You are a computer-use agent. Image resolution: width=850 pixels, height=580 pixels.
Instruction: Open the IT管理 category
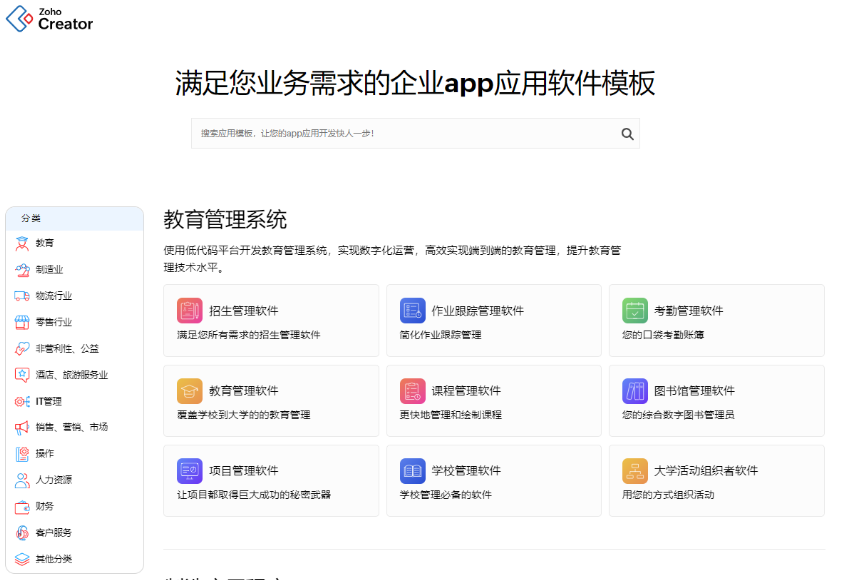point(46,400)
